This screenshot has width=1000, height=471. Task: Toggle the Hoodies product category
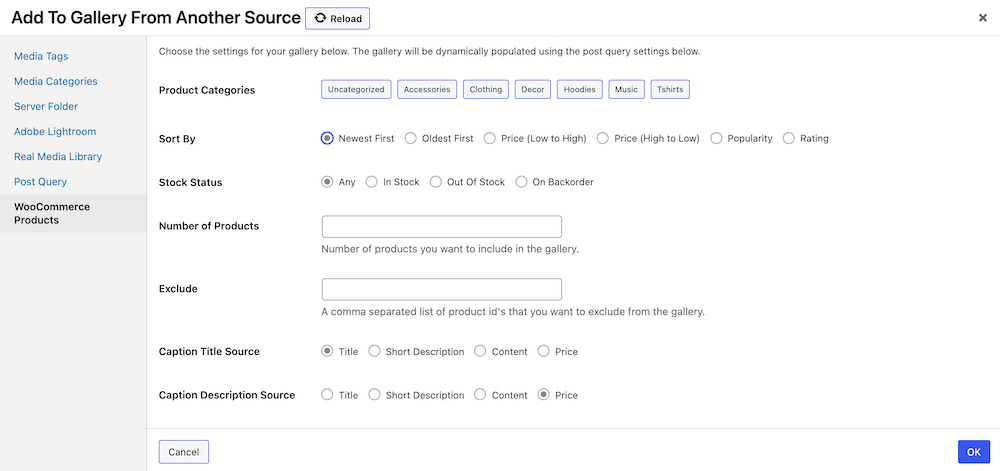pos(580,89)
